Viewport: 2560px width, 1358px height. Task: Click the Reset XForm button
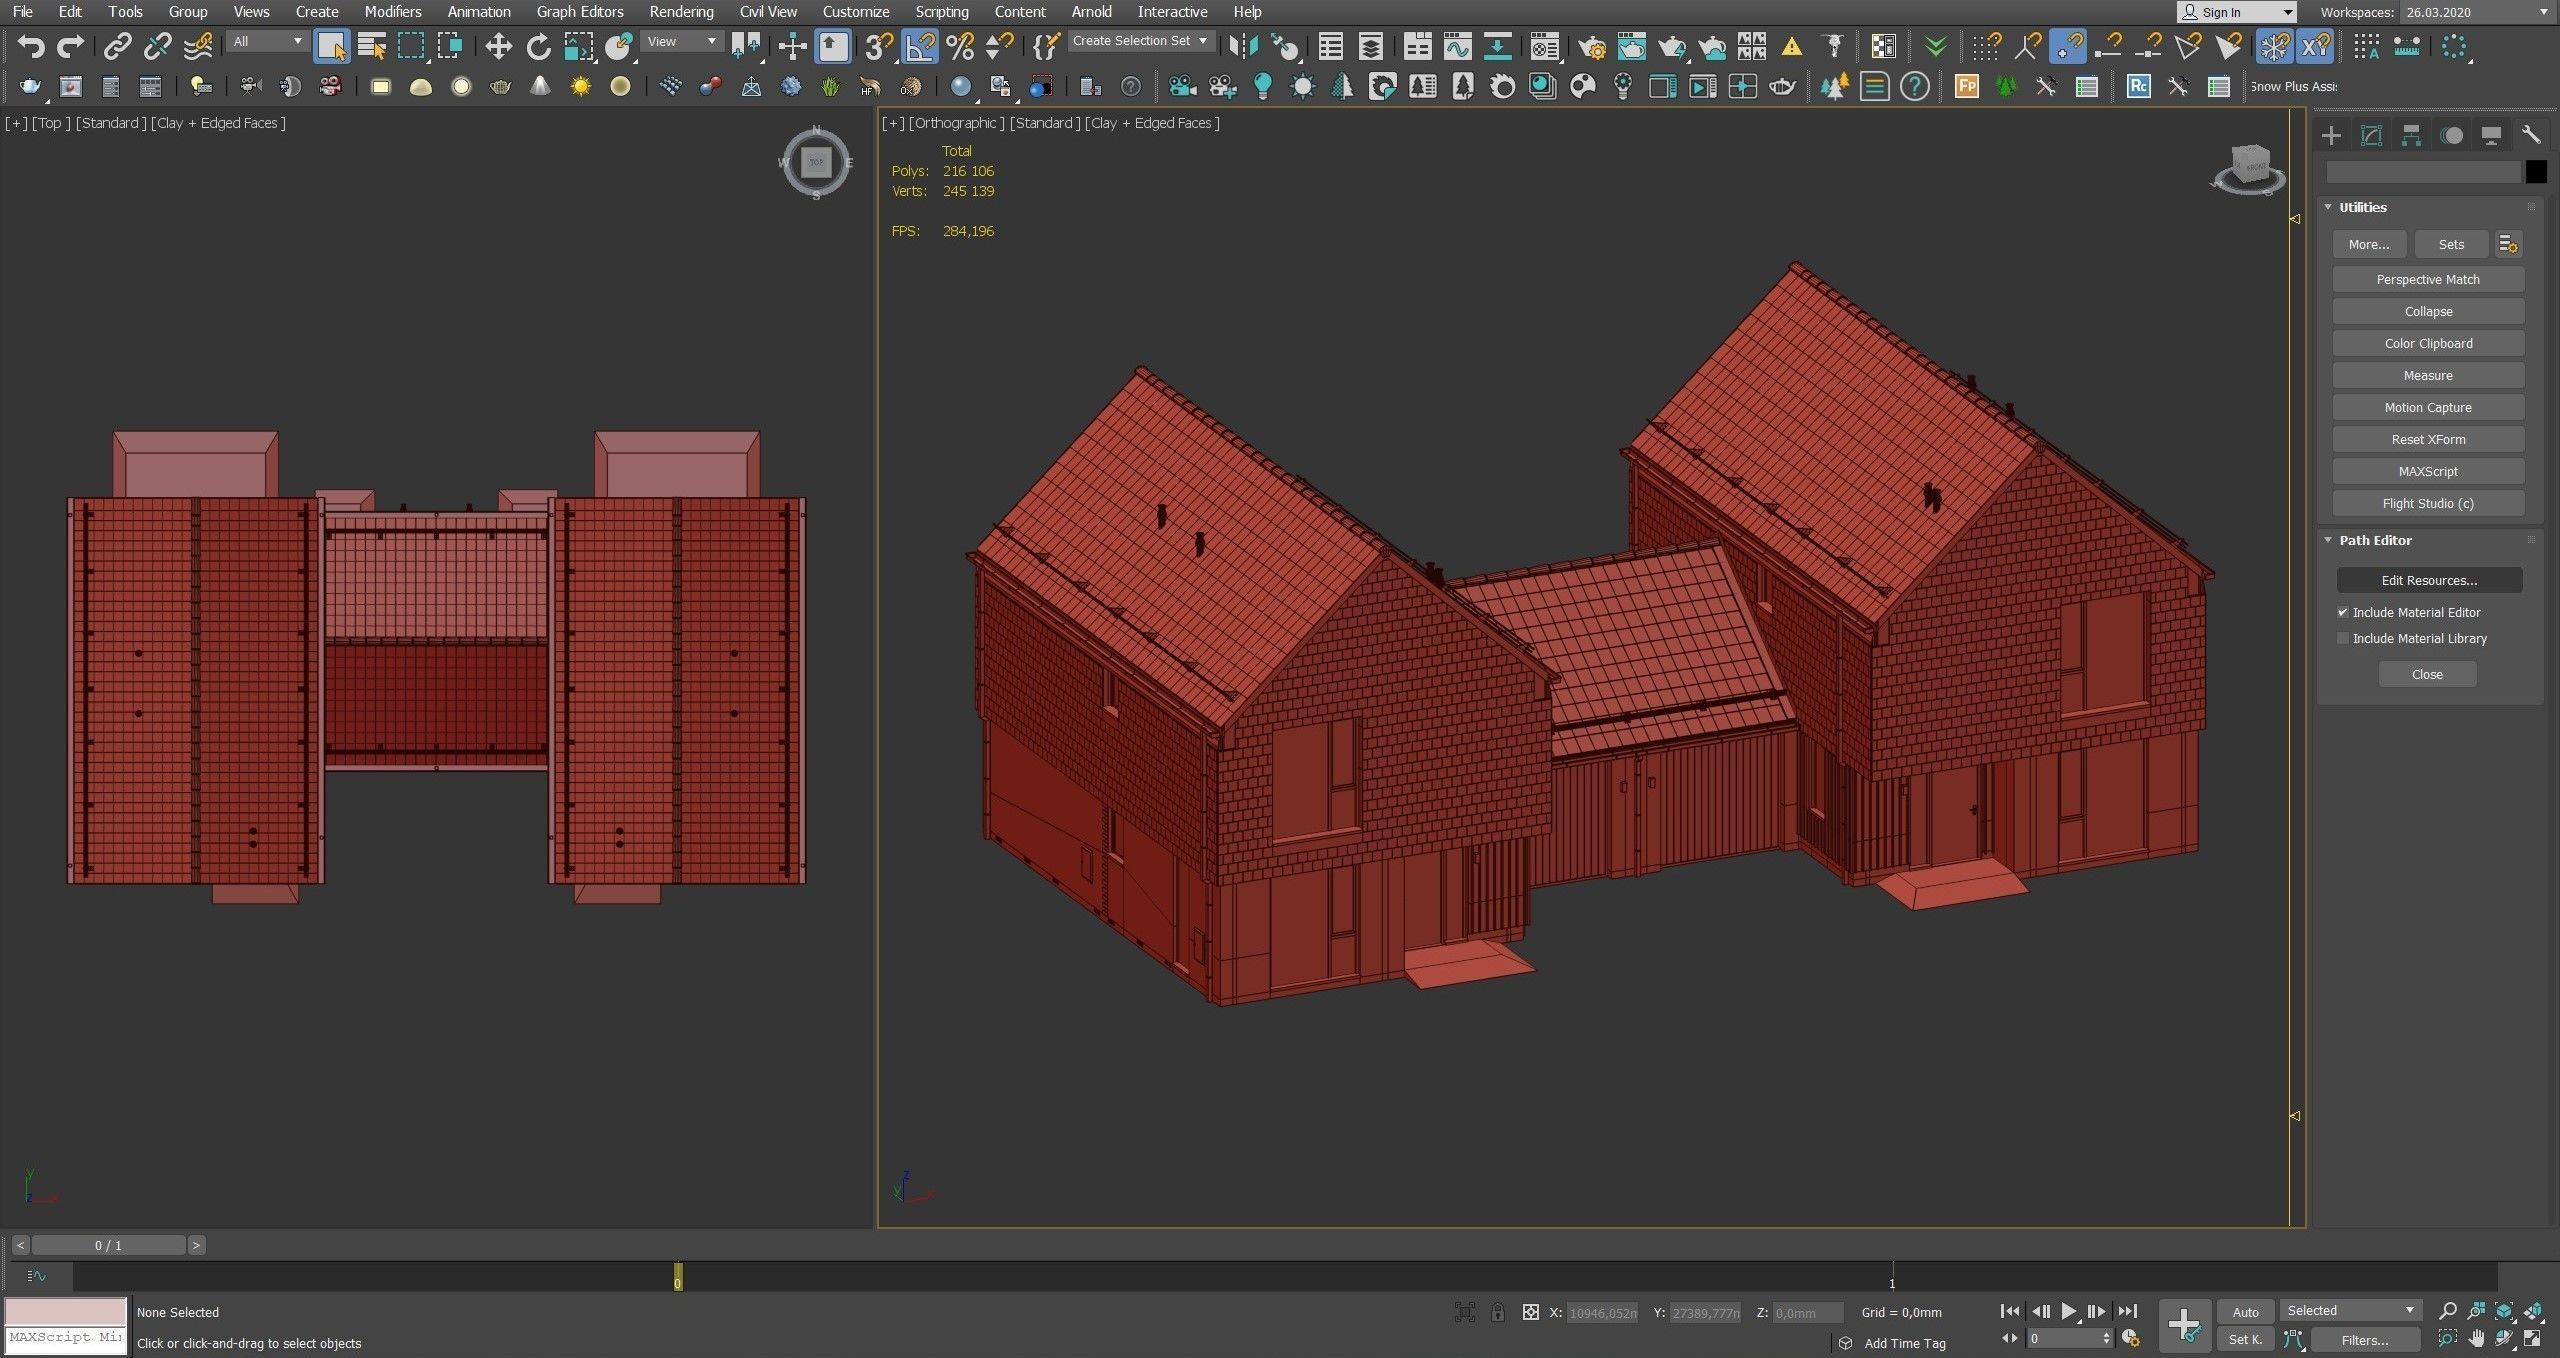2428,440
